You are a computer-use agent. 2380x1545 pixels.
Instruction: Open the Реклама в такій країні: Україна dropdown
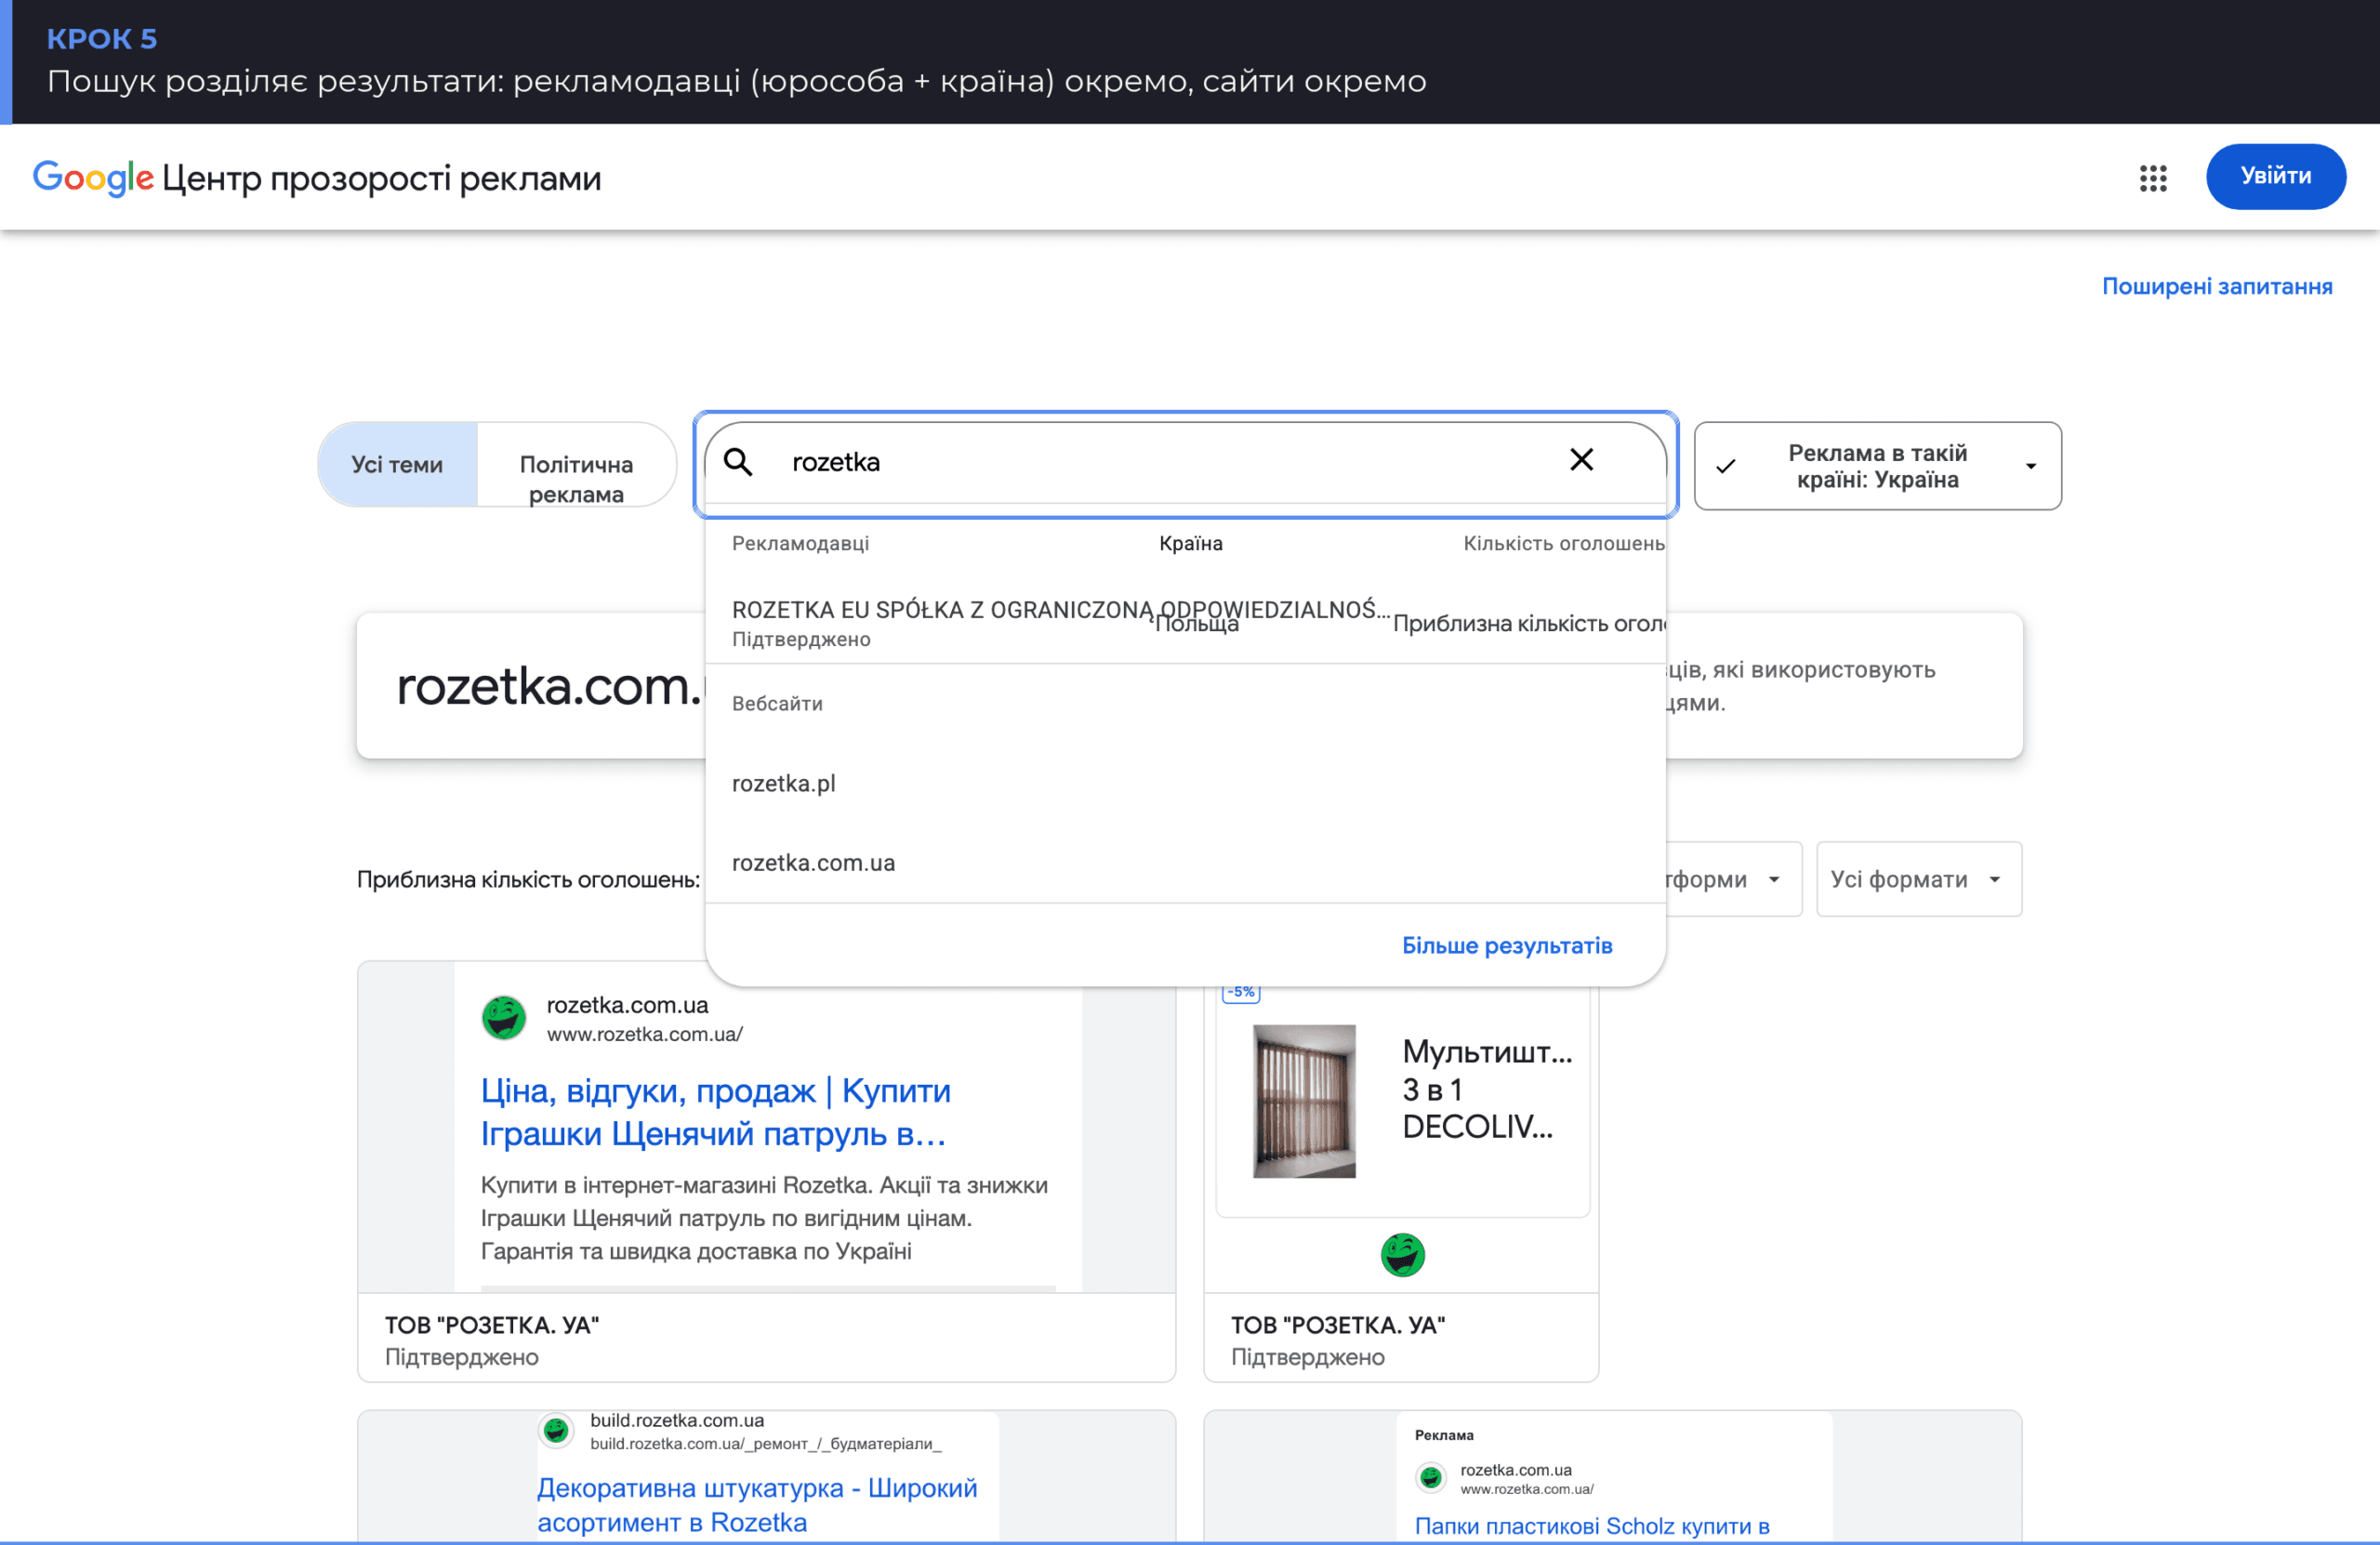(1877, 466)
